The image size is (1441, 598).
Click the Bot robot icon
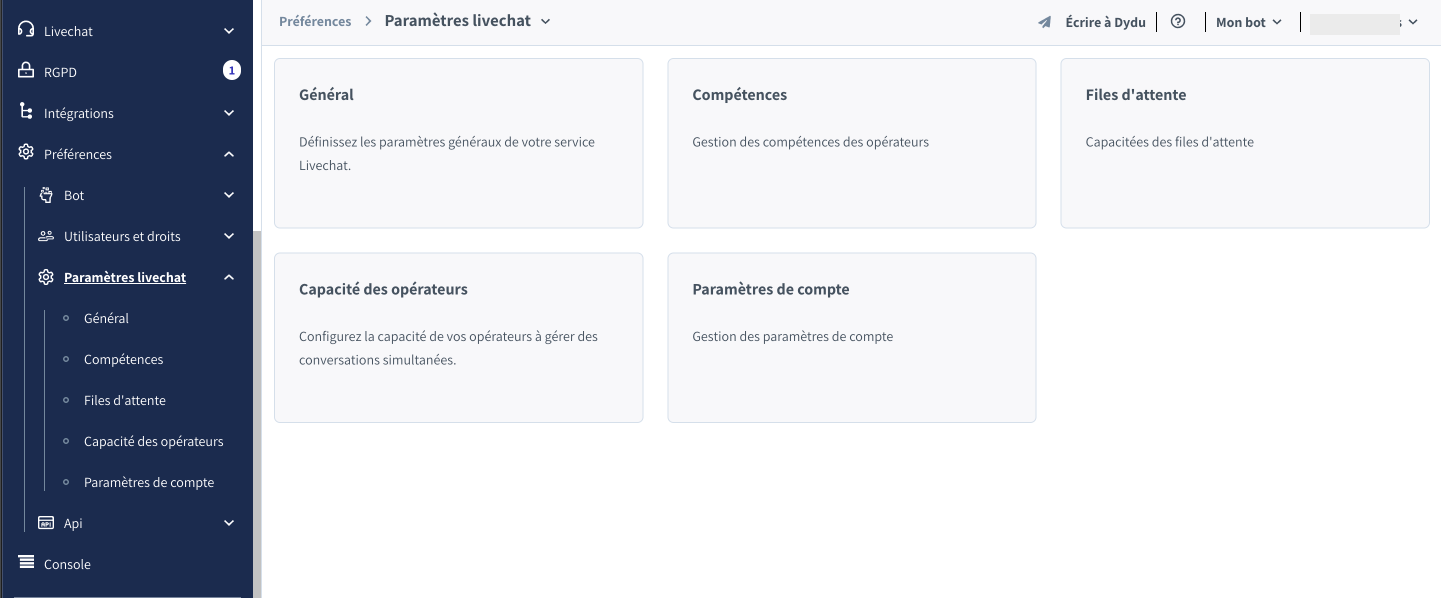click(46, 195)
